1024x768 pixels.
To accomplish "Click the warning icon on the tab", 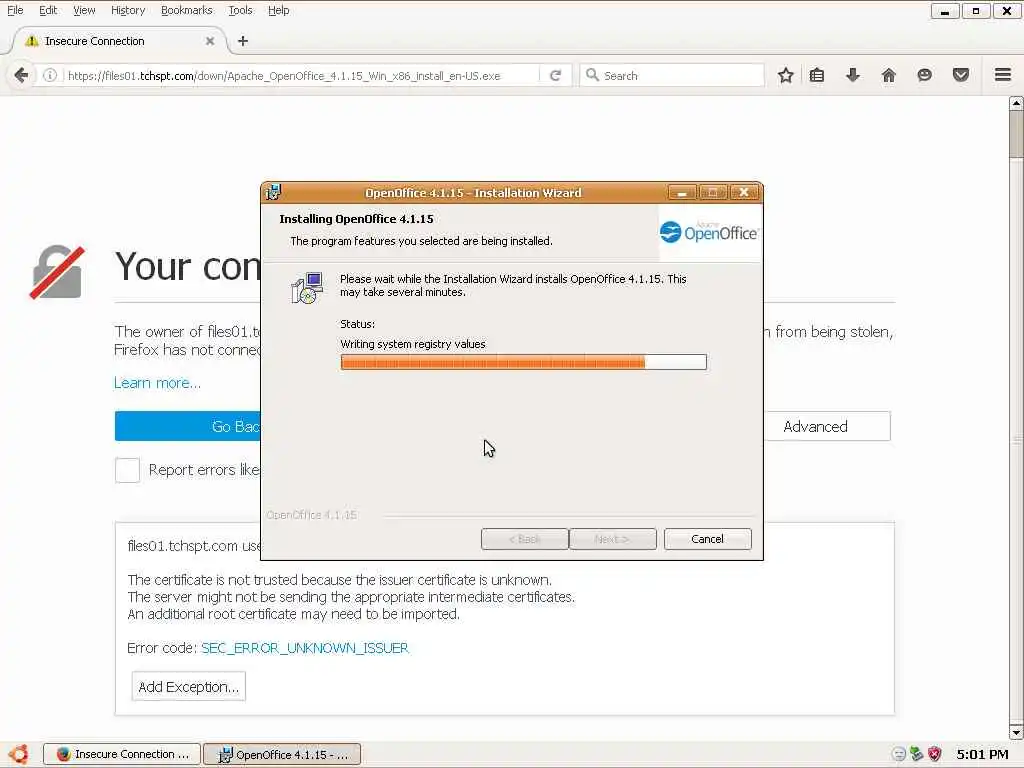I will point(31,41).
